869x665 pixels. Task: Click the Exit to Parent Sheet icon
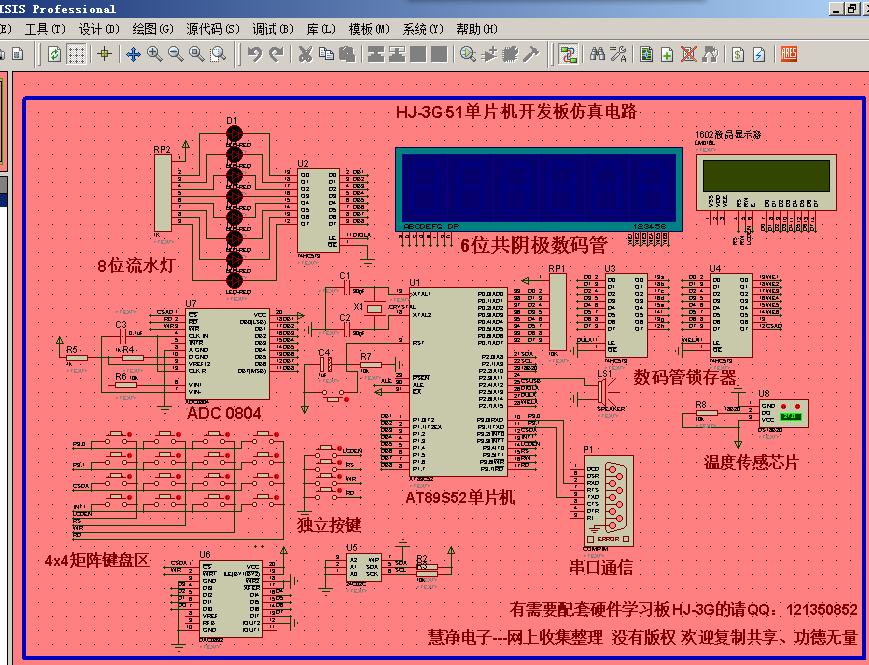pos(710,54)
